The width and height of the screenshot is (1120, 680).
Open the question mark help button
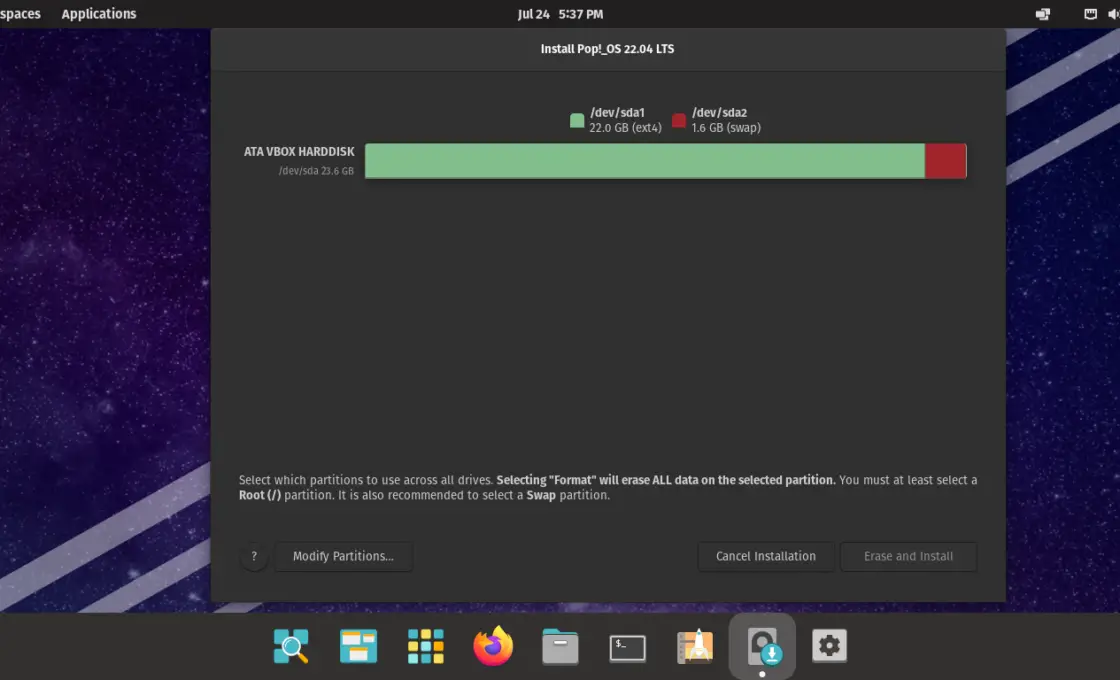(254, 556)
